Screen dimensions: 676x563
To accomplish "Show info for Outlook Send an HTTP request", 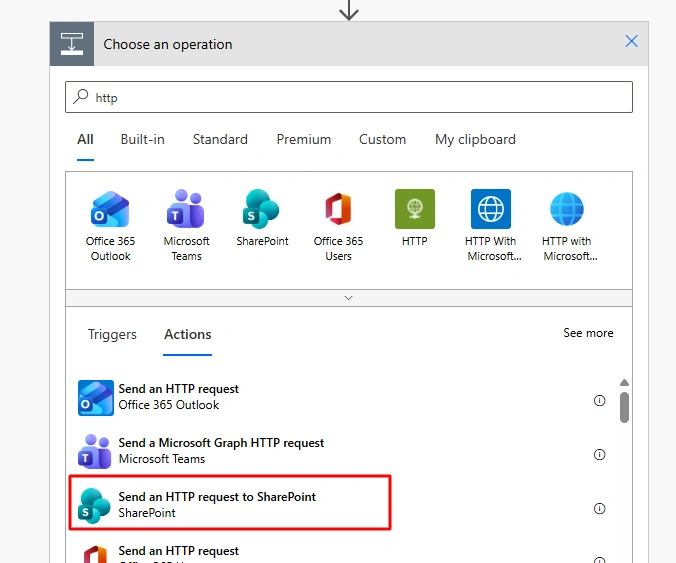I will tap(599, 400).
